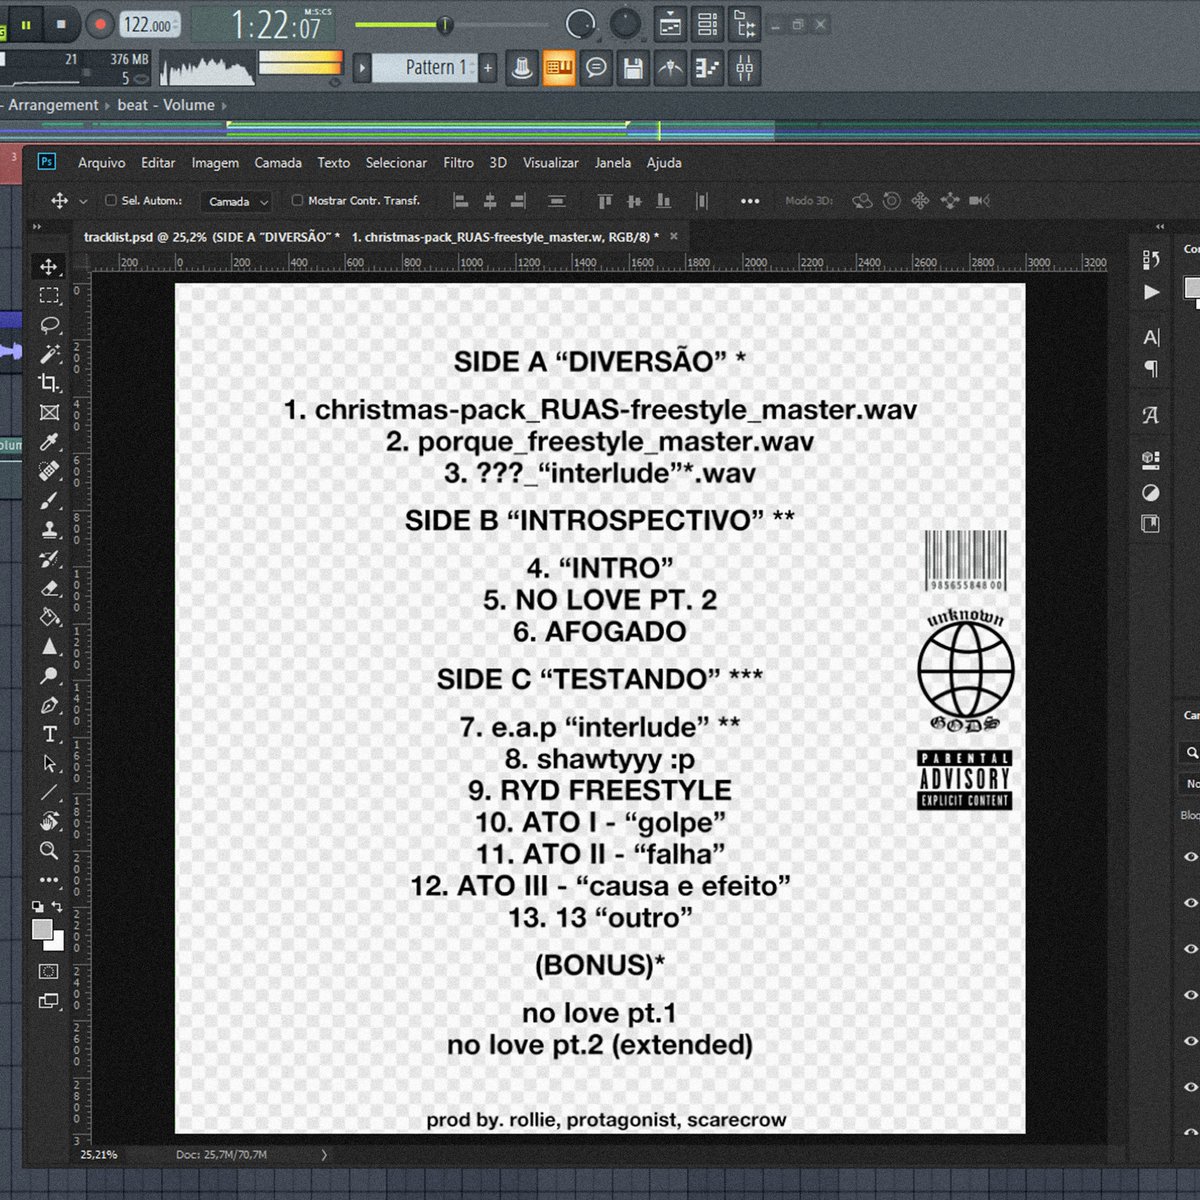Click FL Studio save disk icon
1200x1200 pixels.
633,69
